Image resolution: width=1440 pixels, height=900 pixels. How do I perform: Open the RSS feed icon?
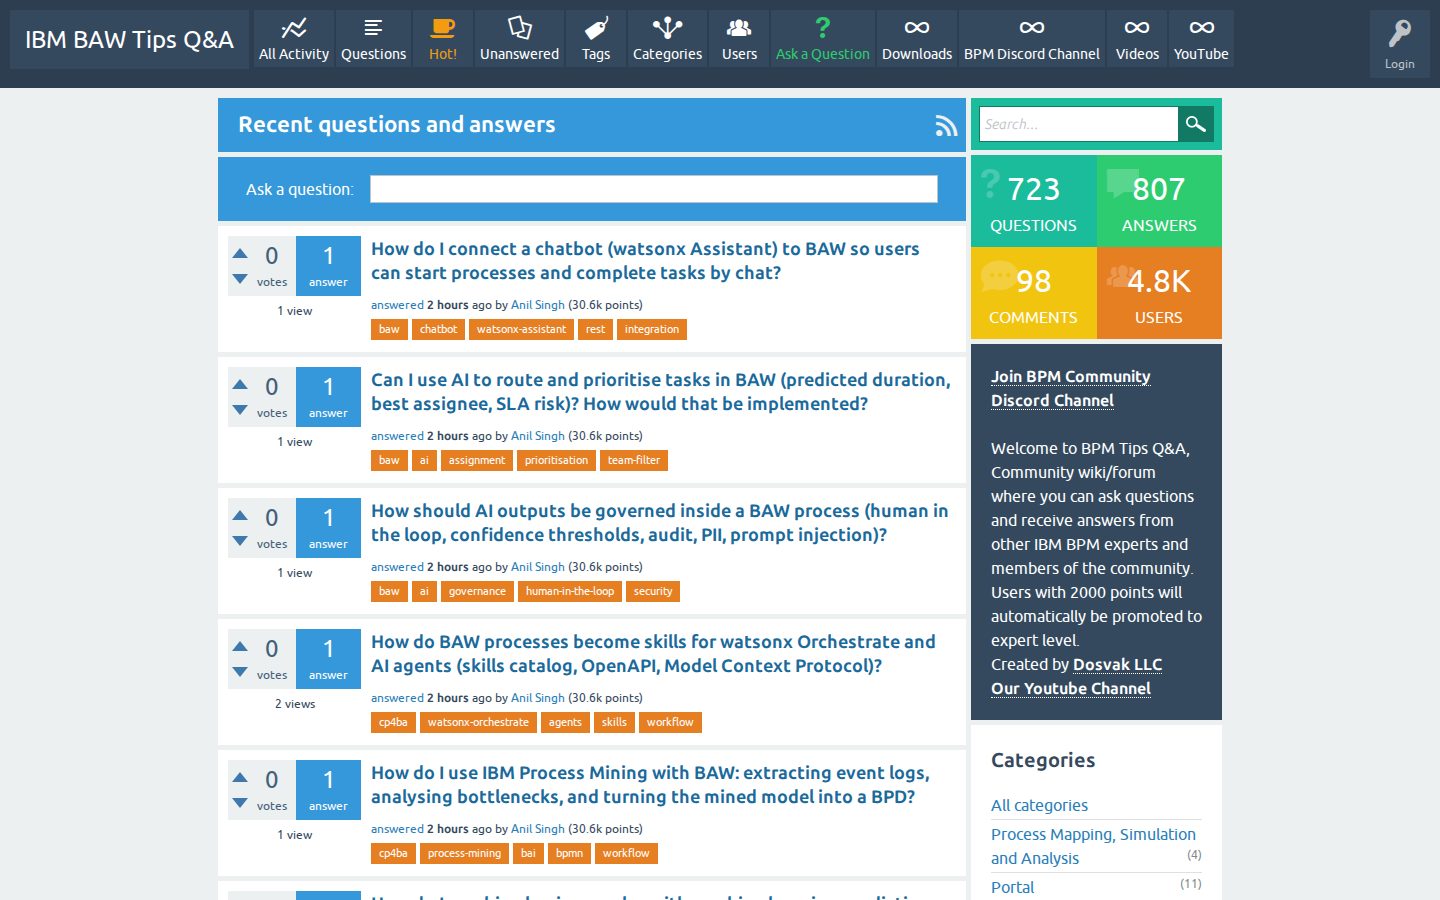[x=946, y=125]
